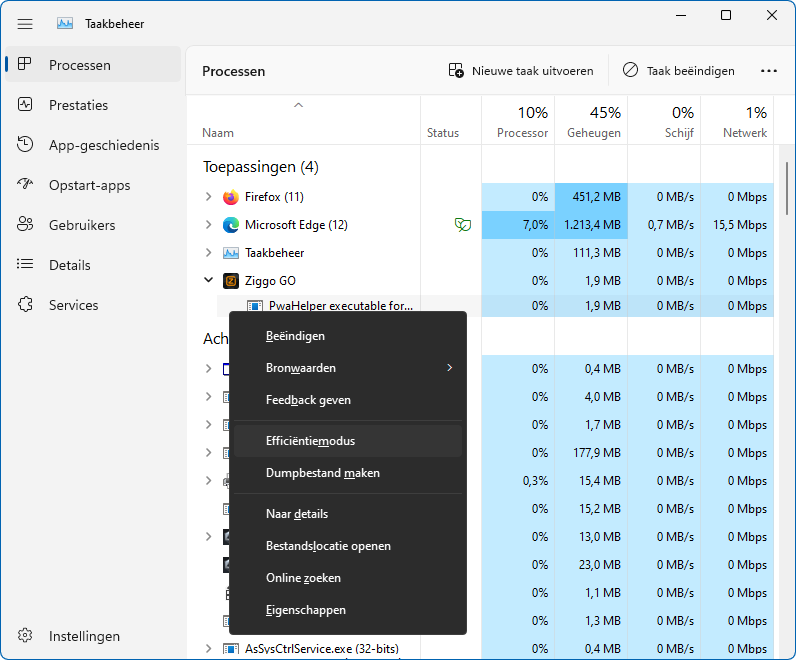Expand the Taakbeheer process group

[208, 252]
